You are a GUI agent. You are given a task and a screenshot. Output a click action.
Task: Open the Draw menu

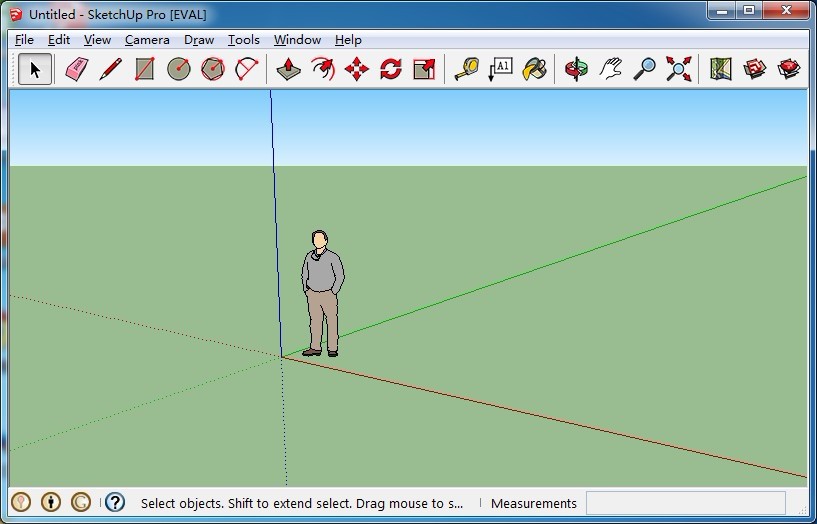click(x=199, y=40)
